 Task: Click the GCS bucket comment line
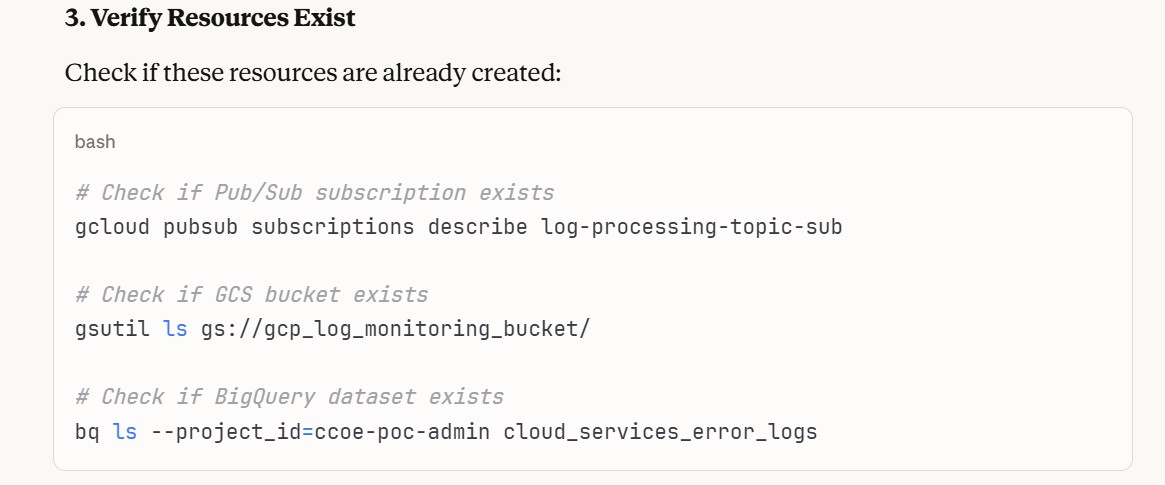tap(251, 295)
